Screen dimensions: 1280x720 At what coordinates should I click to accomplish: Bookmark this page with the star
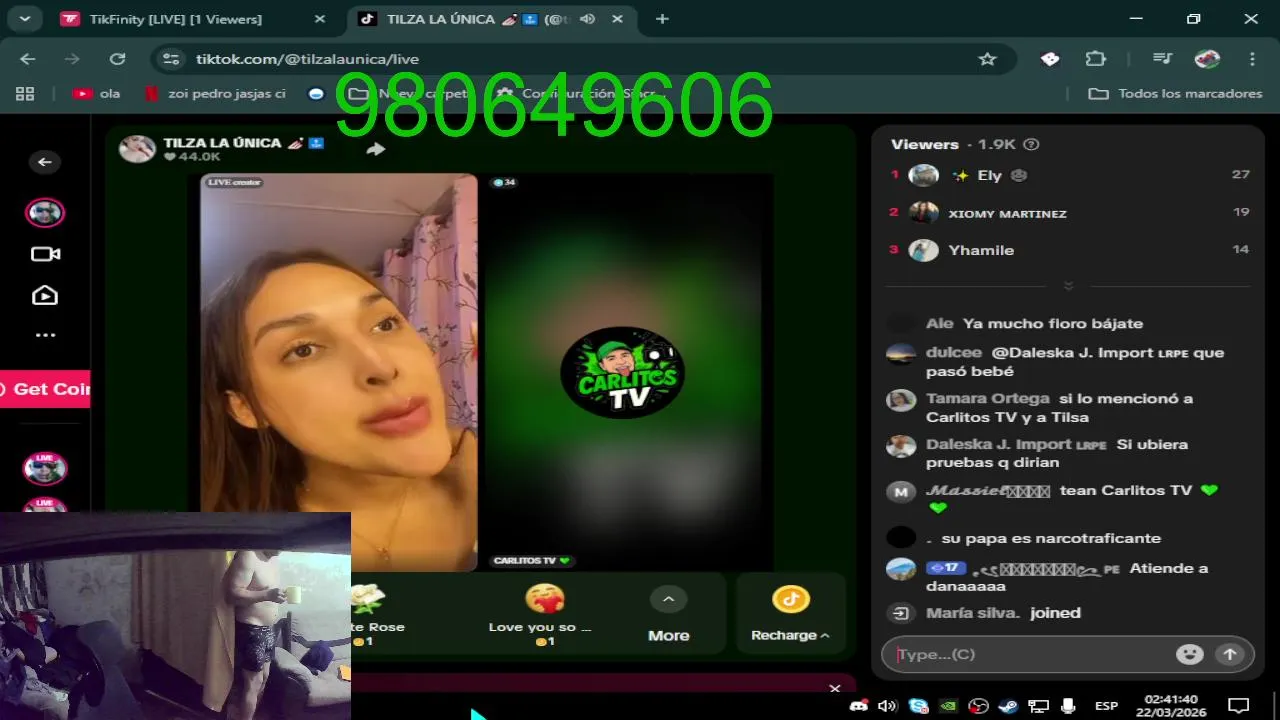(x=987, y=59)
